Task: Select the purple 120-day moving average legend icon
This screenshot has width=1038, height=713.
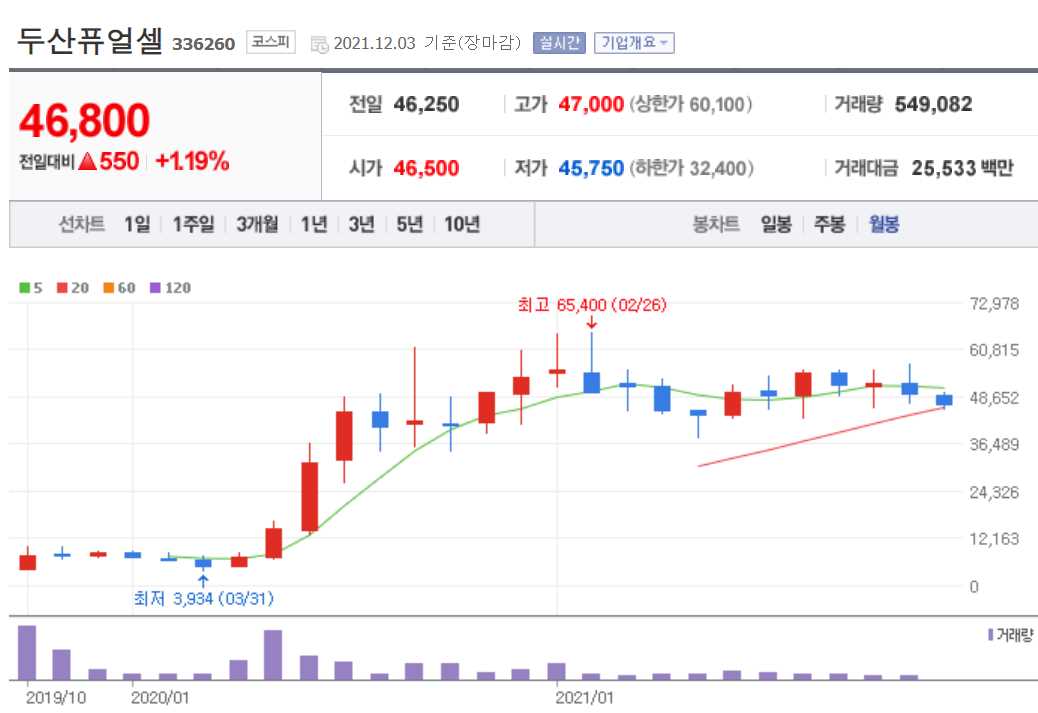Action: (x=157, y=287)
